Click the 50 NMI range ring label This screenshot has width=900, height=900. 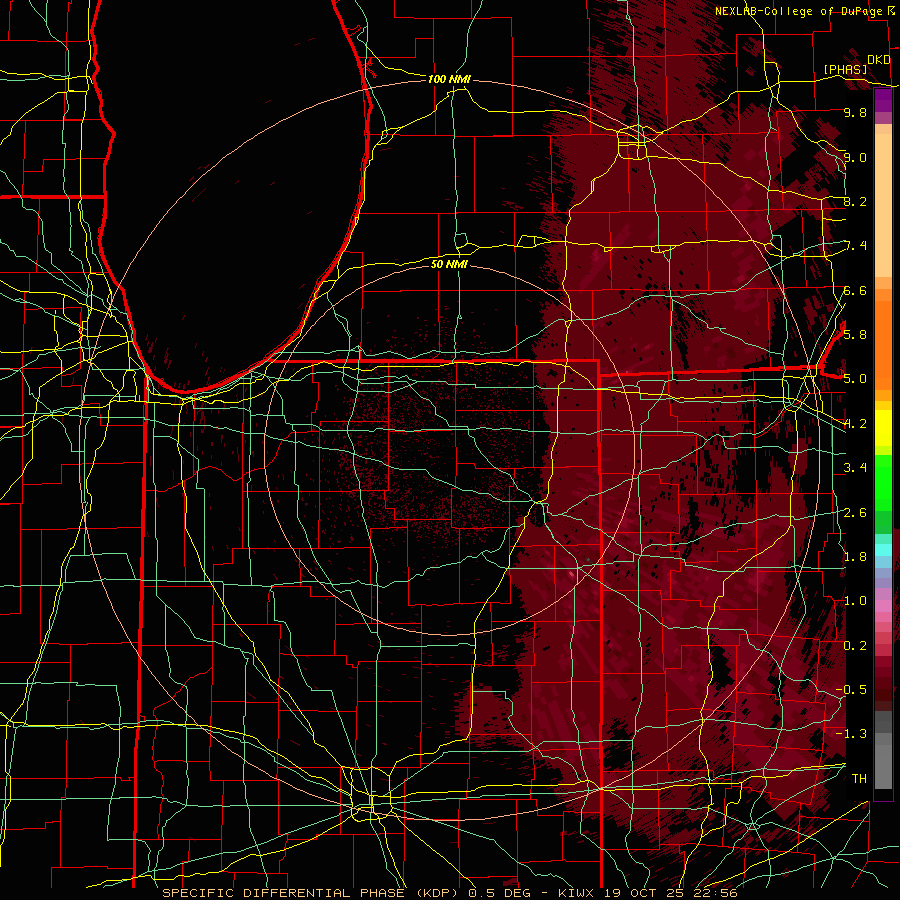pos(449,264)
